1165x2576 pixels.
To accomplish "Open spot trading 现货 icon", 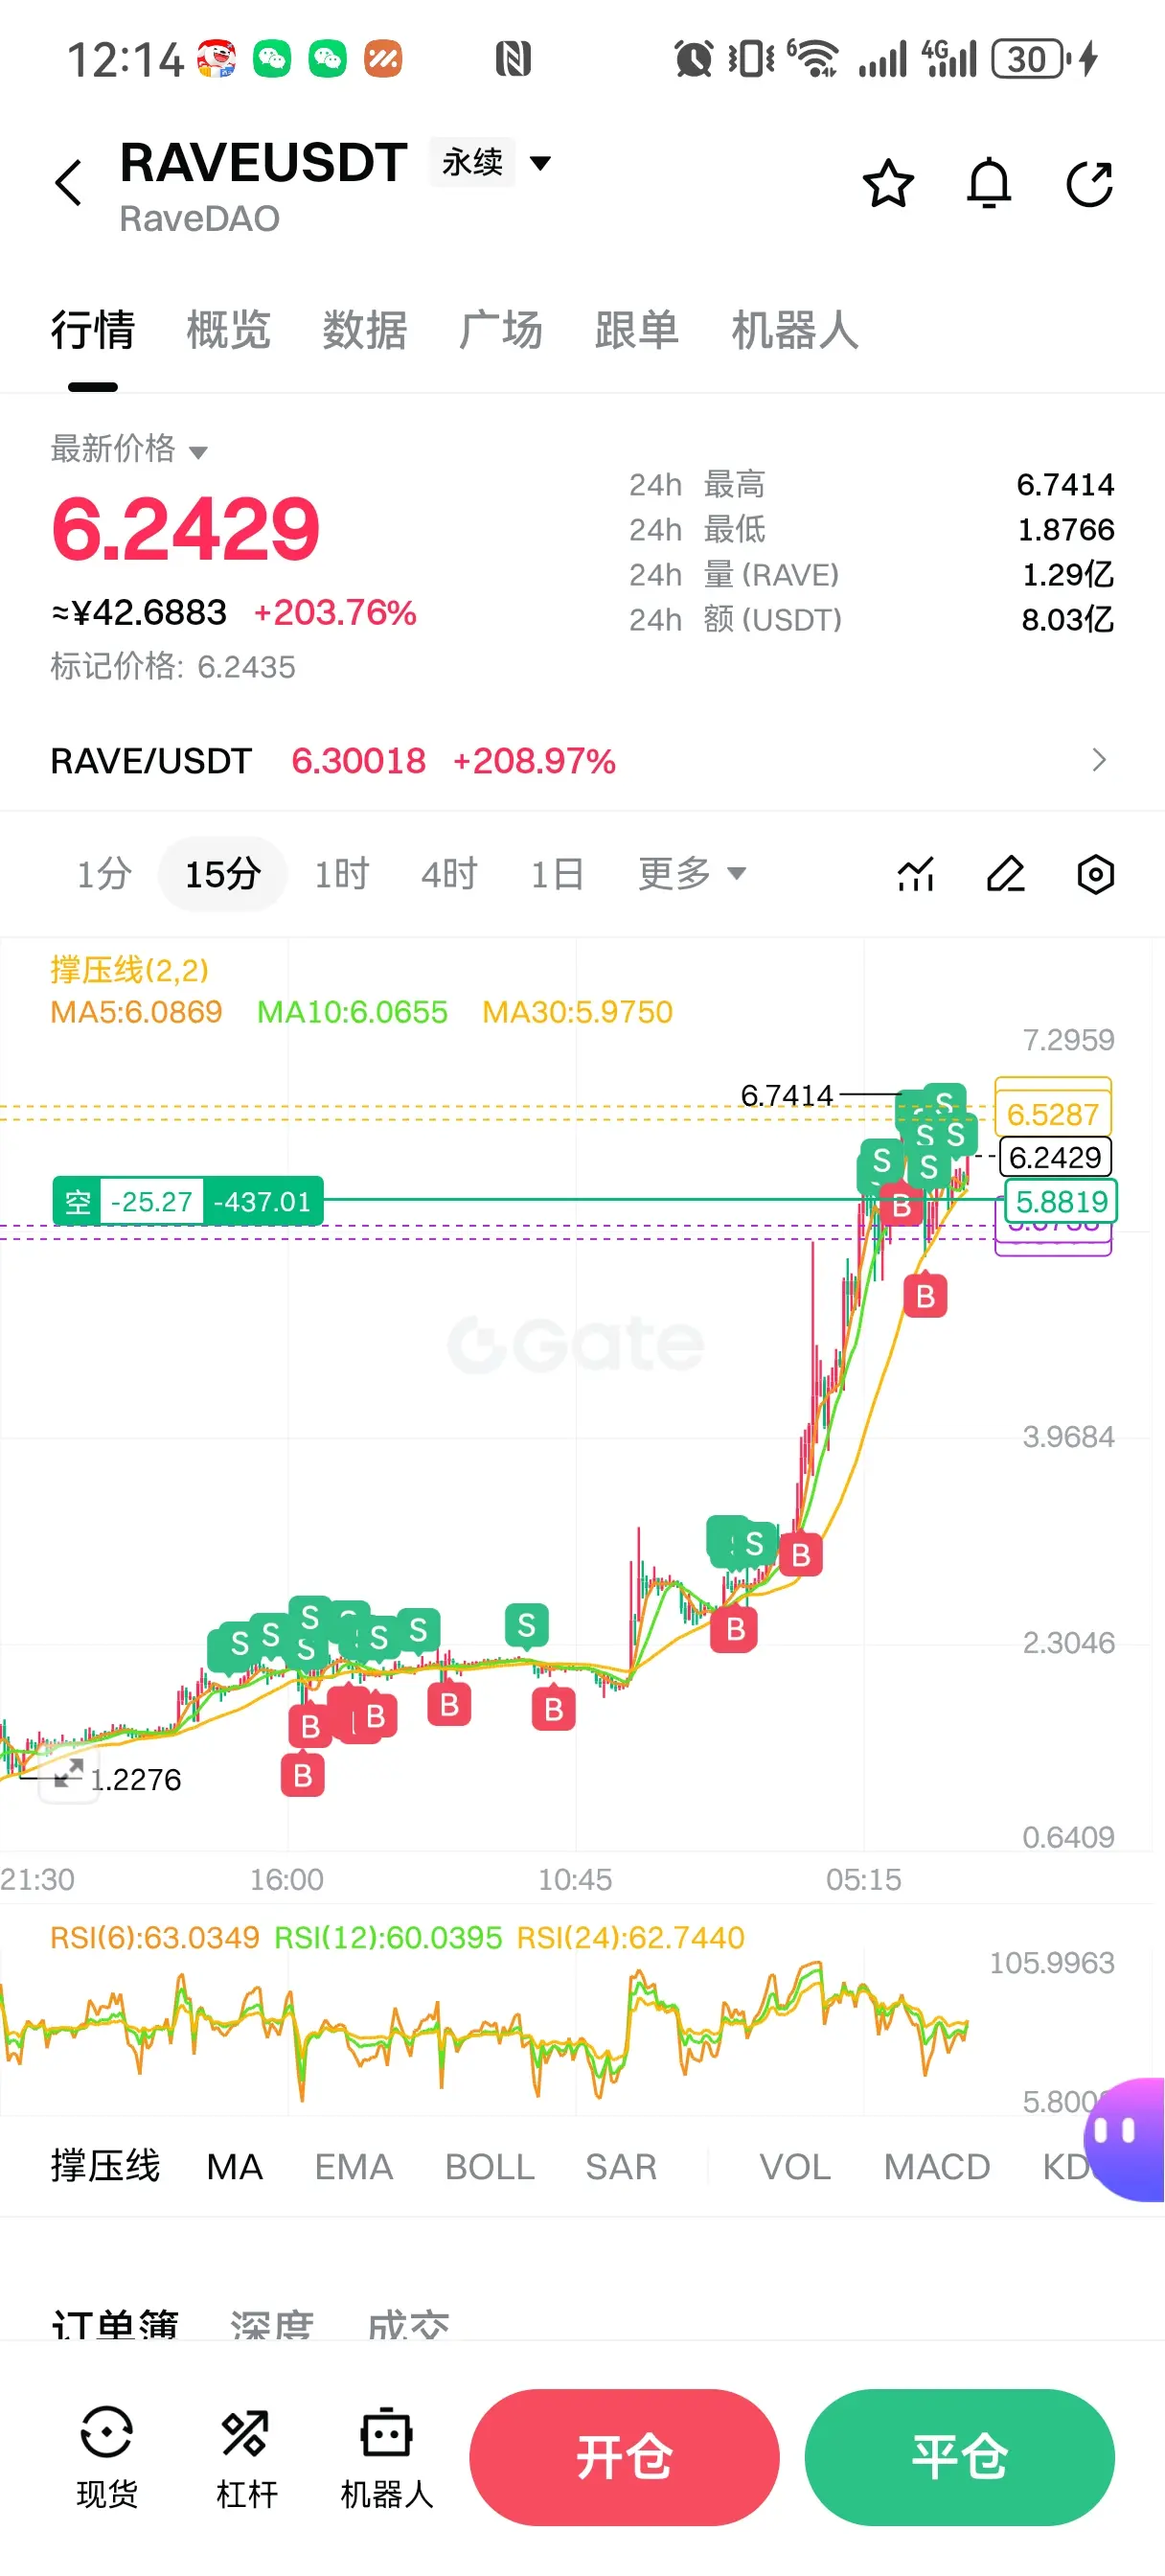I will 107,2456.
